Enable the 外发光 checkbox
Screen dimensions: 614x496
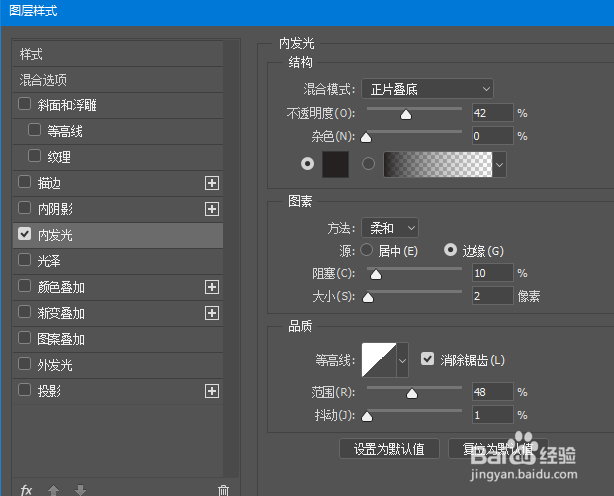[25, 364]
